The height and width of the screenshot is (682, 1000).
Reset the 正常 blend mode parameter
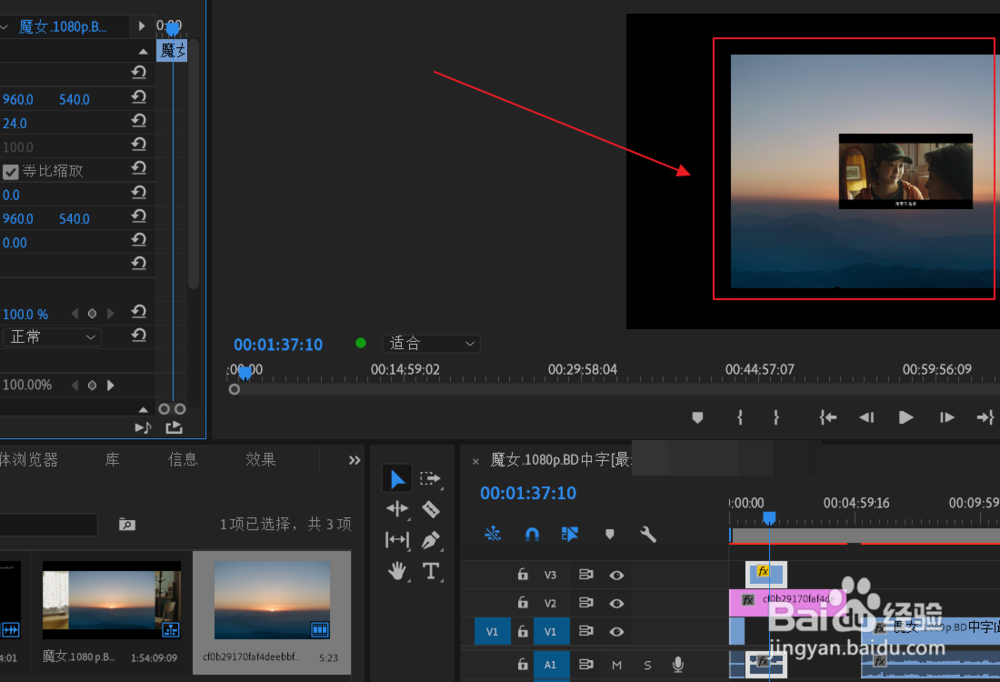(139, 335)
